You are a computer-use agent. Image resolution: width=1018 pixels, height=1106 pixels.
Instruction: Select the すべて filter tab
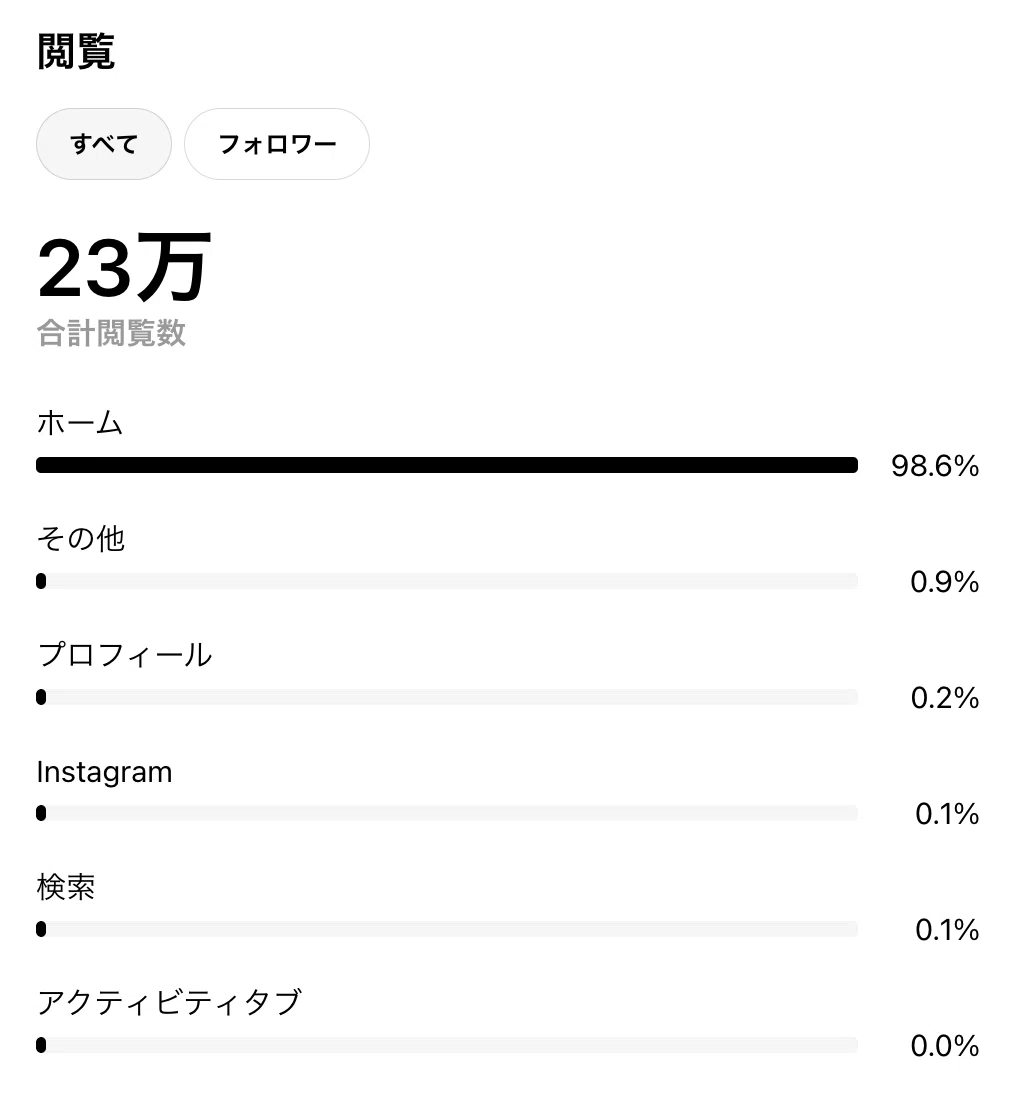(x=104, y=144)
